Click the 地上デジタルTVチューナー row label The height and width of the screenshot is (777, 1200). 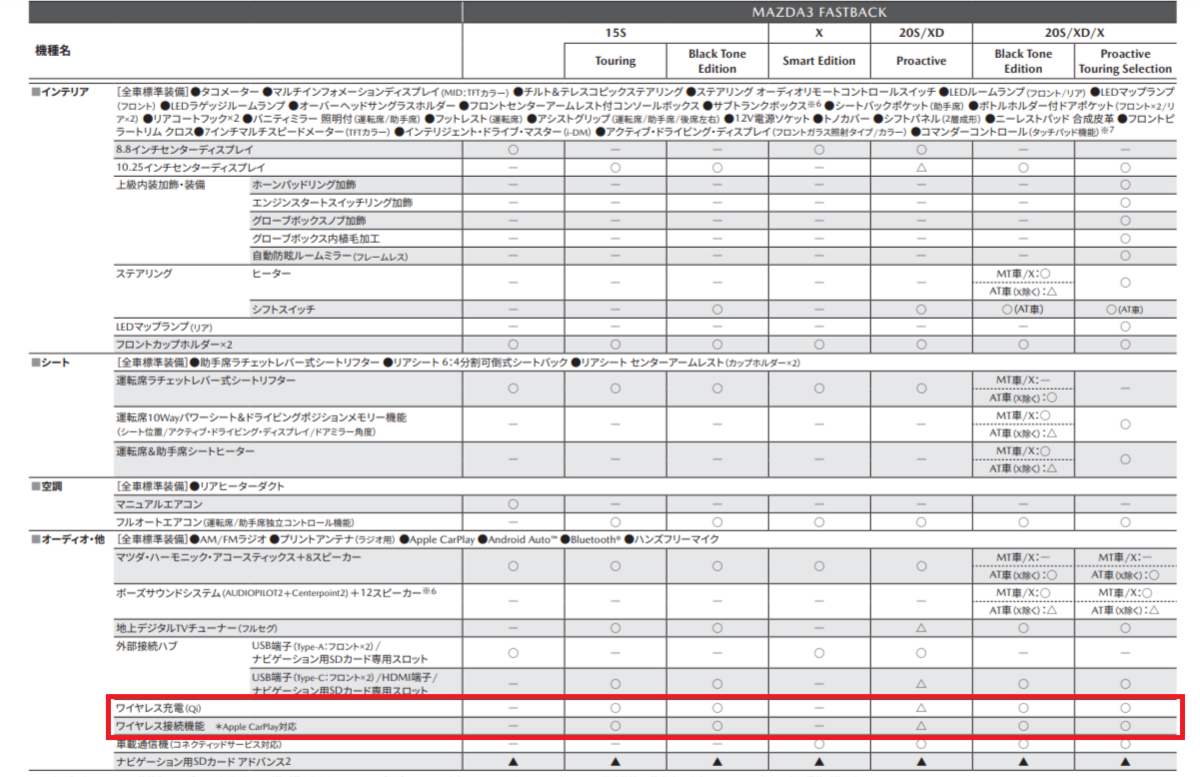(196, 628)
